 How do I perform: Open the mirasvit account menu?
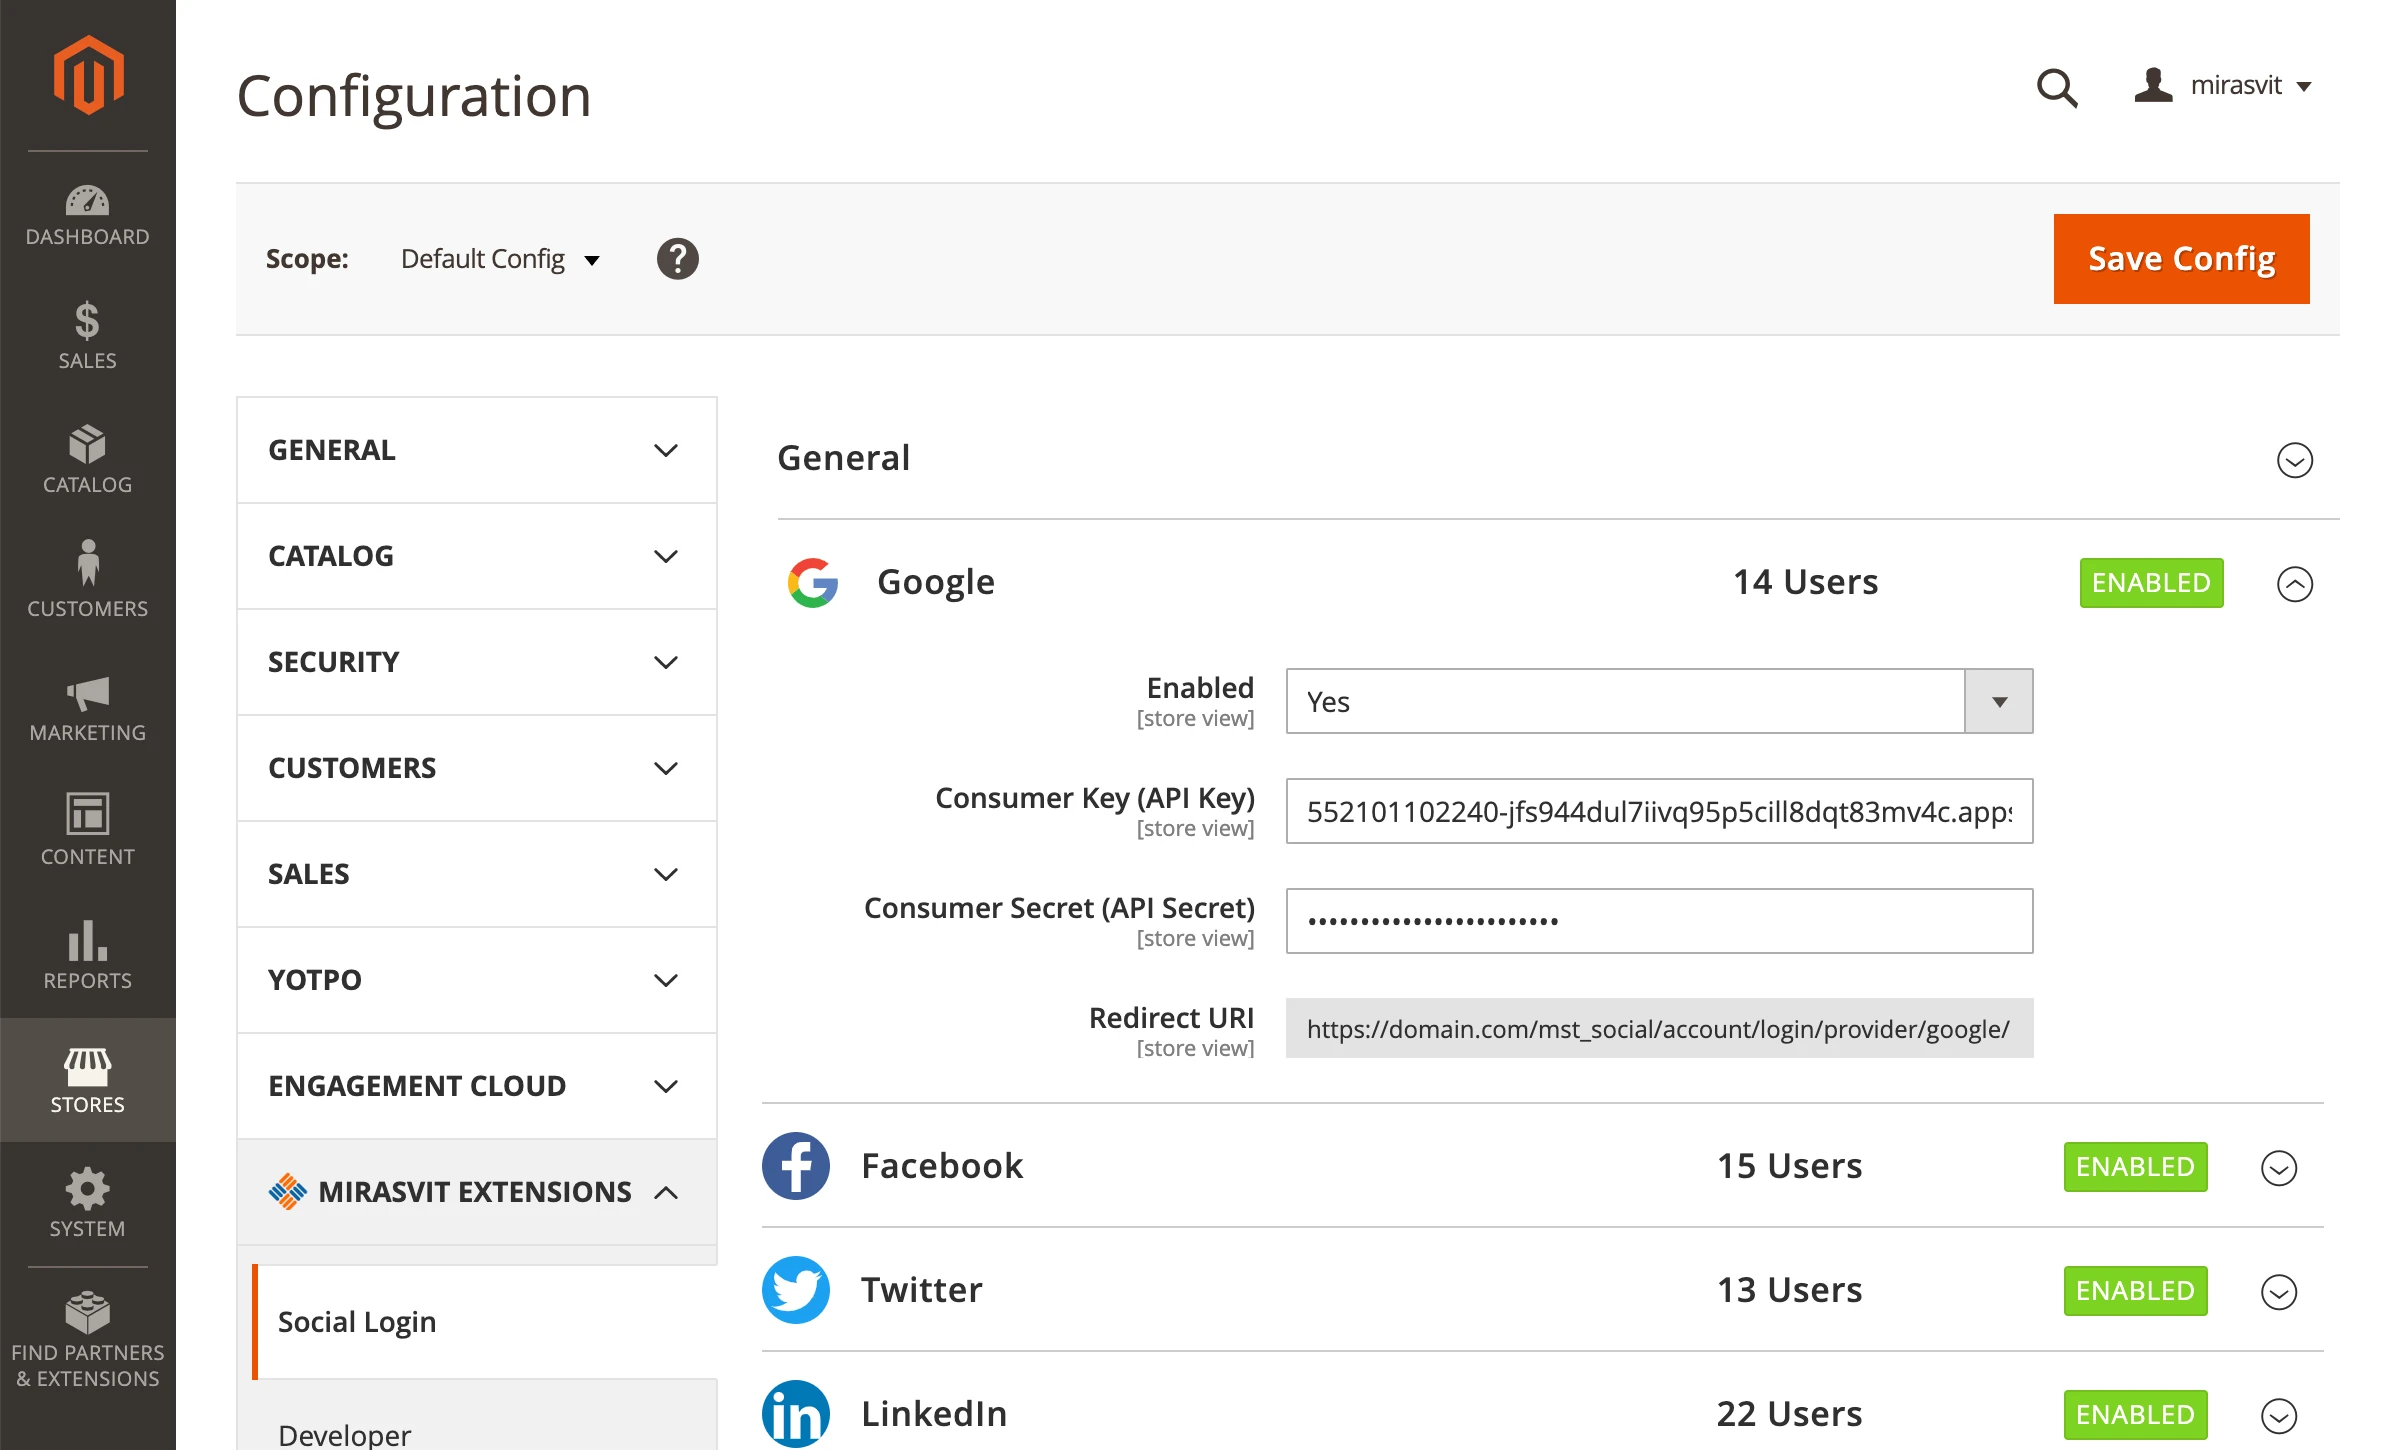[x=2225, y=86]
